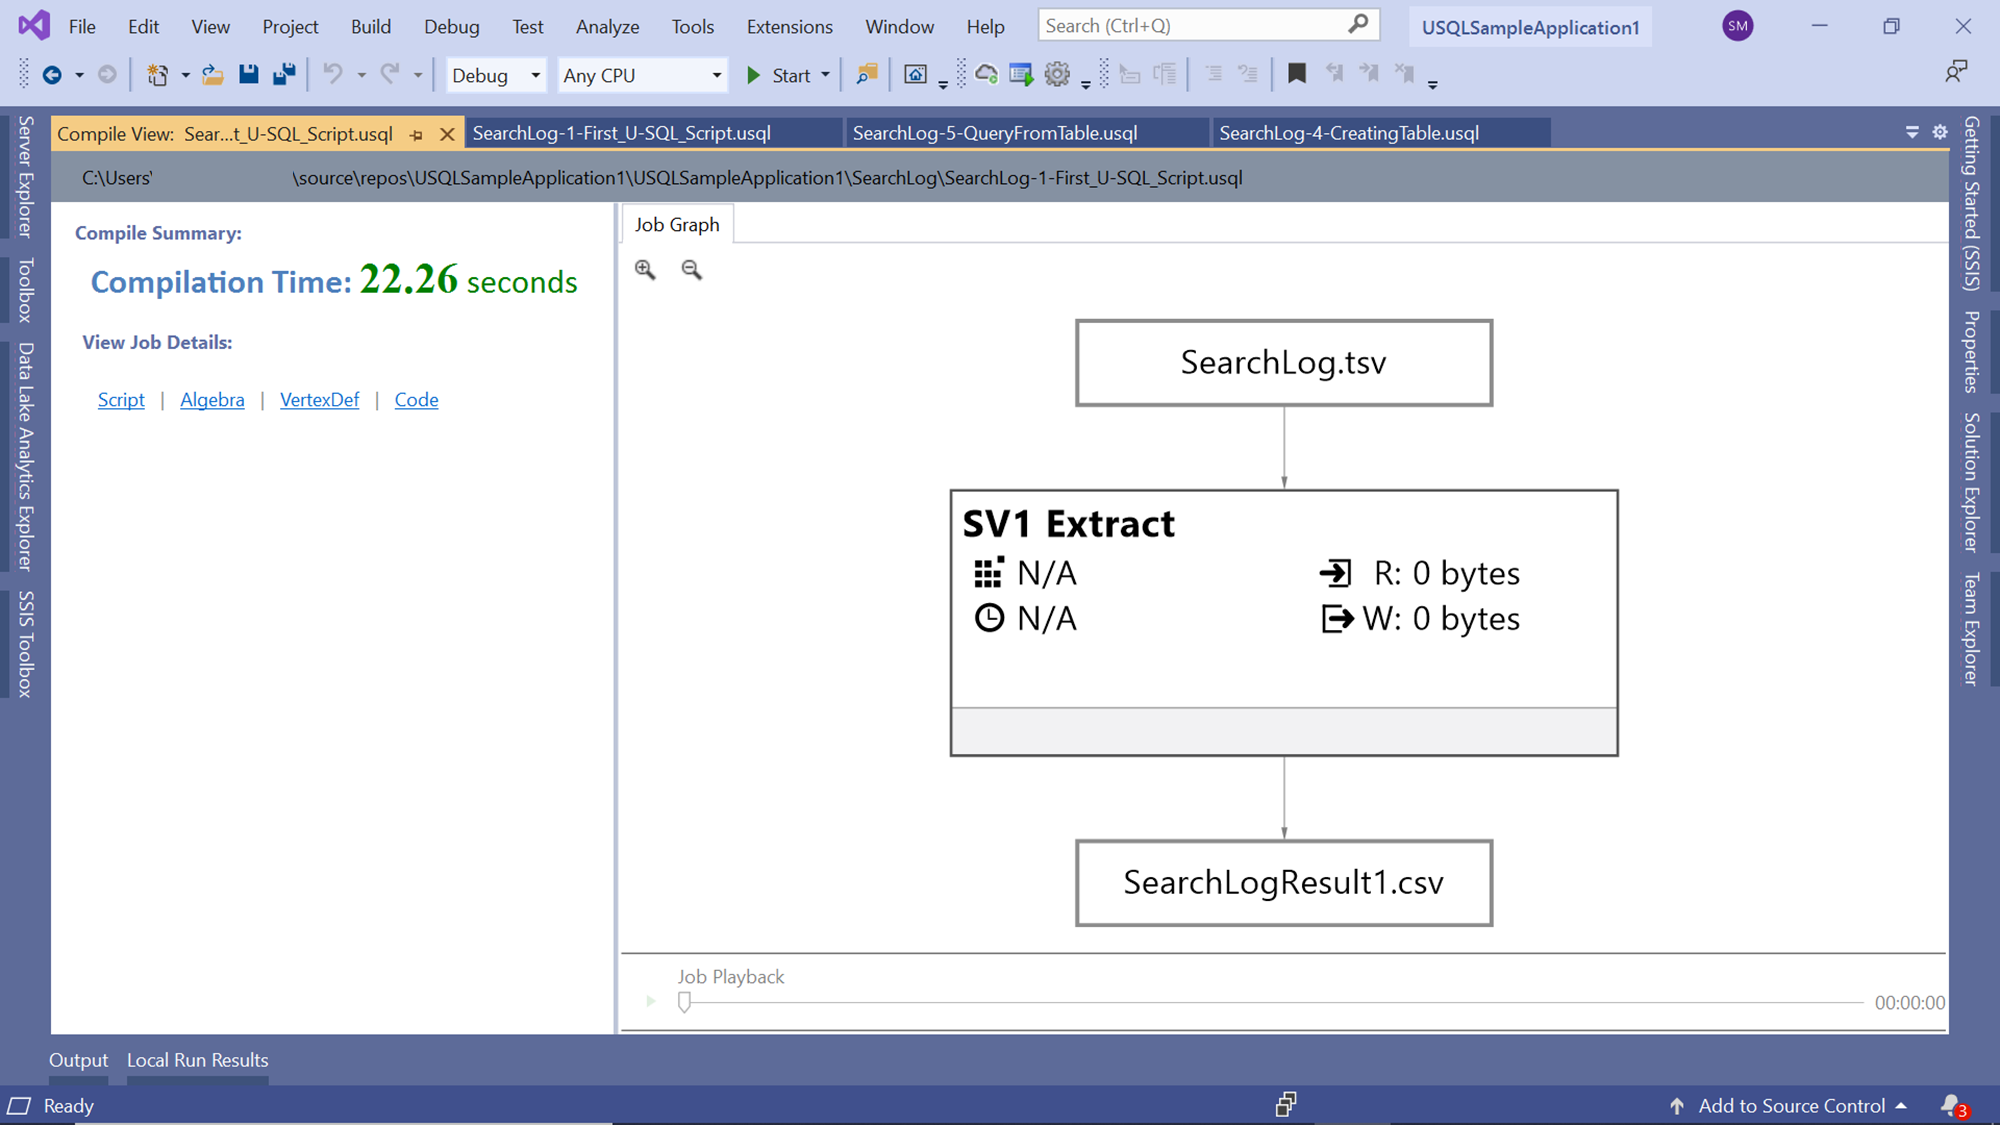
Task: Click the Send Feedback icon
Action: [x=1955, y=71]
